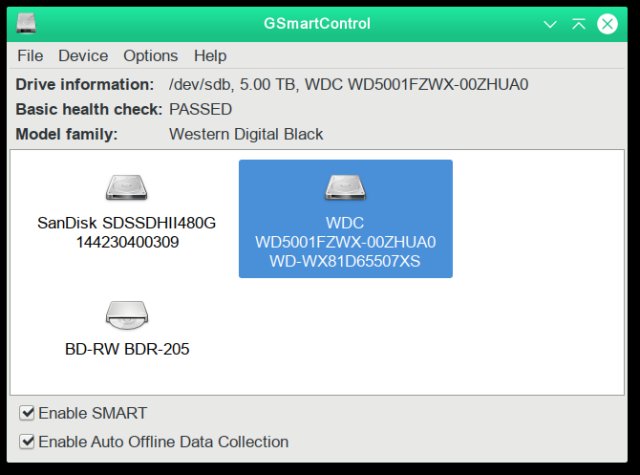The width and height of the screenshot is (640, 475).
Task: Open the Help menu
Action: point(210,55)
